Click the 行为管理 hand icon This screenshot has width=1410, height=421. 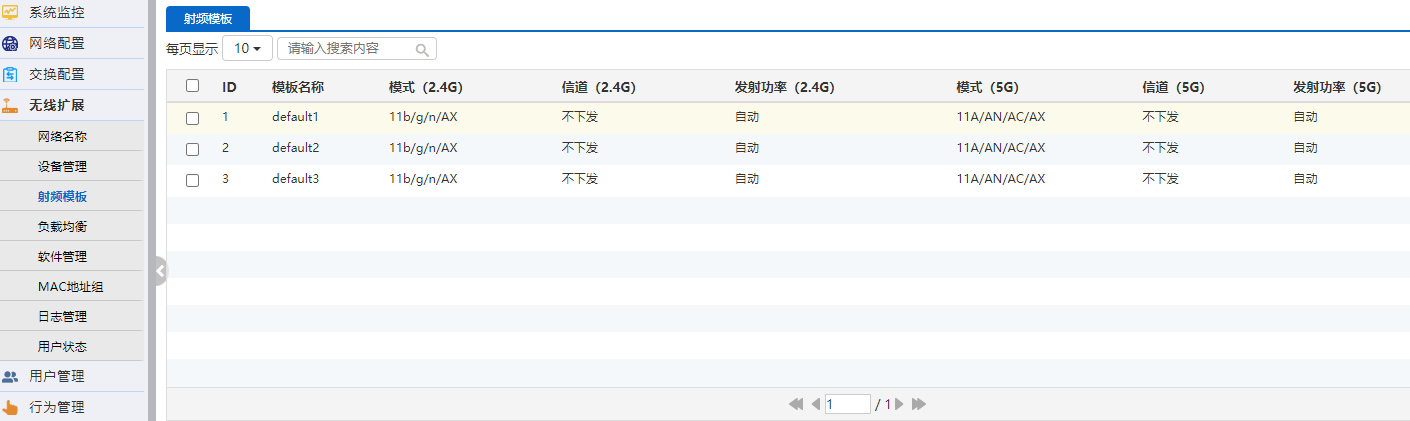pos(10,408)
